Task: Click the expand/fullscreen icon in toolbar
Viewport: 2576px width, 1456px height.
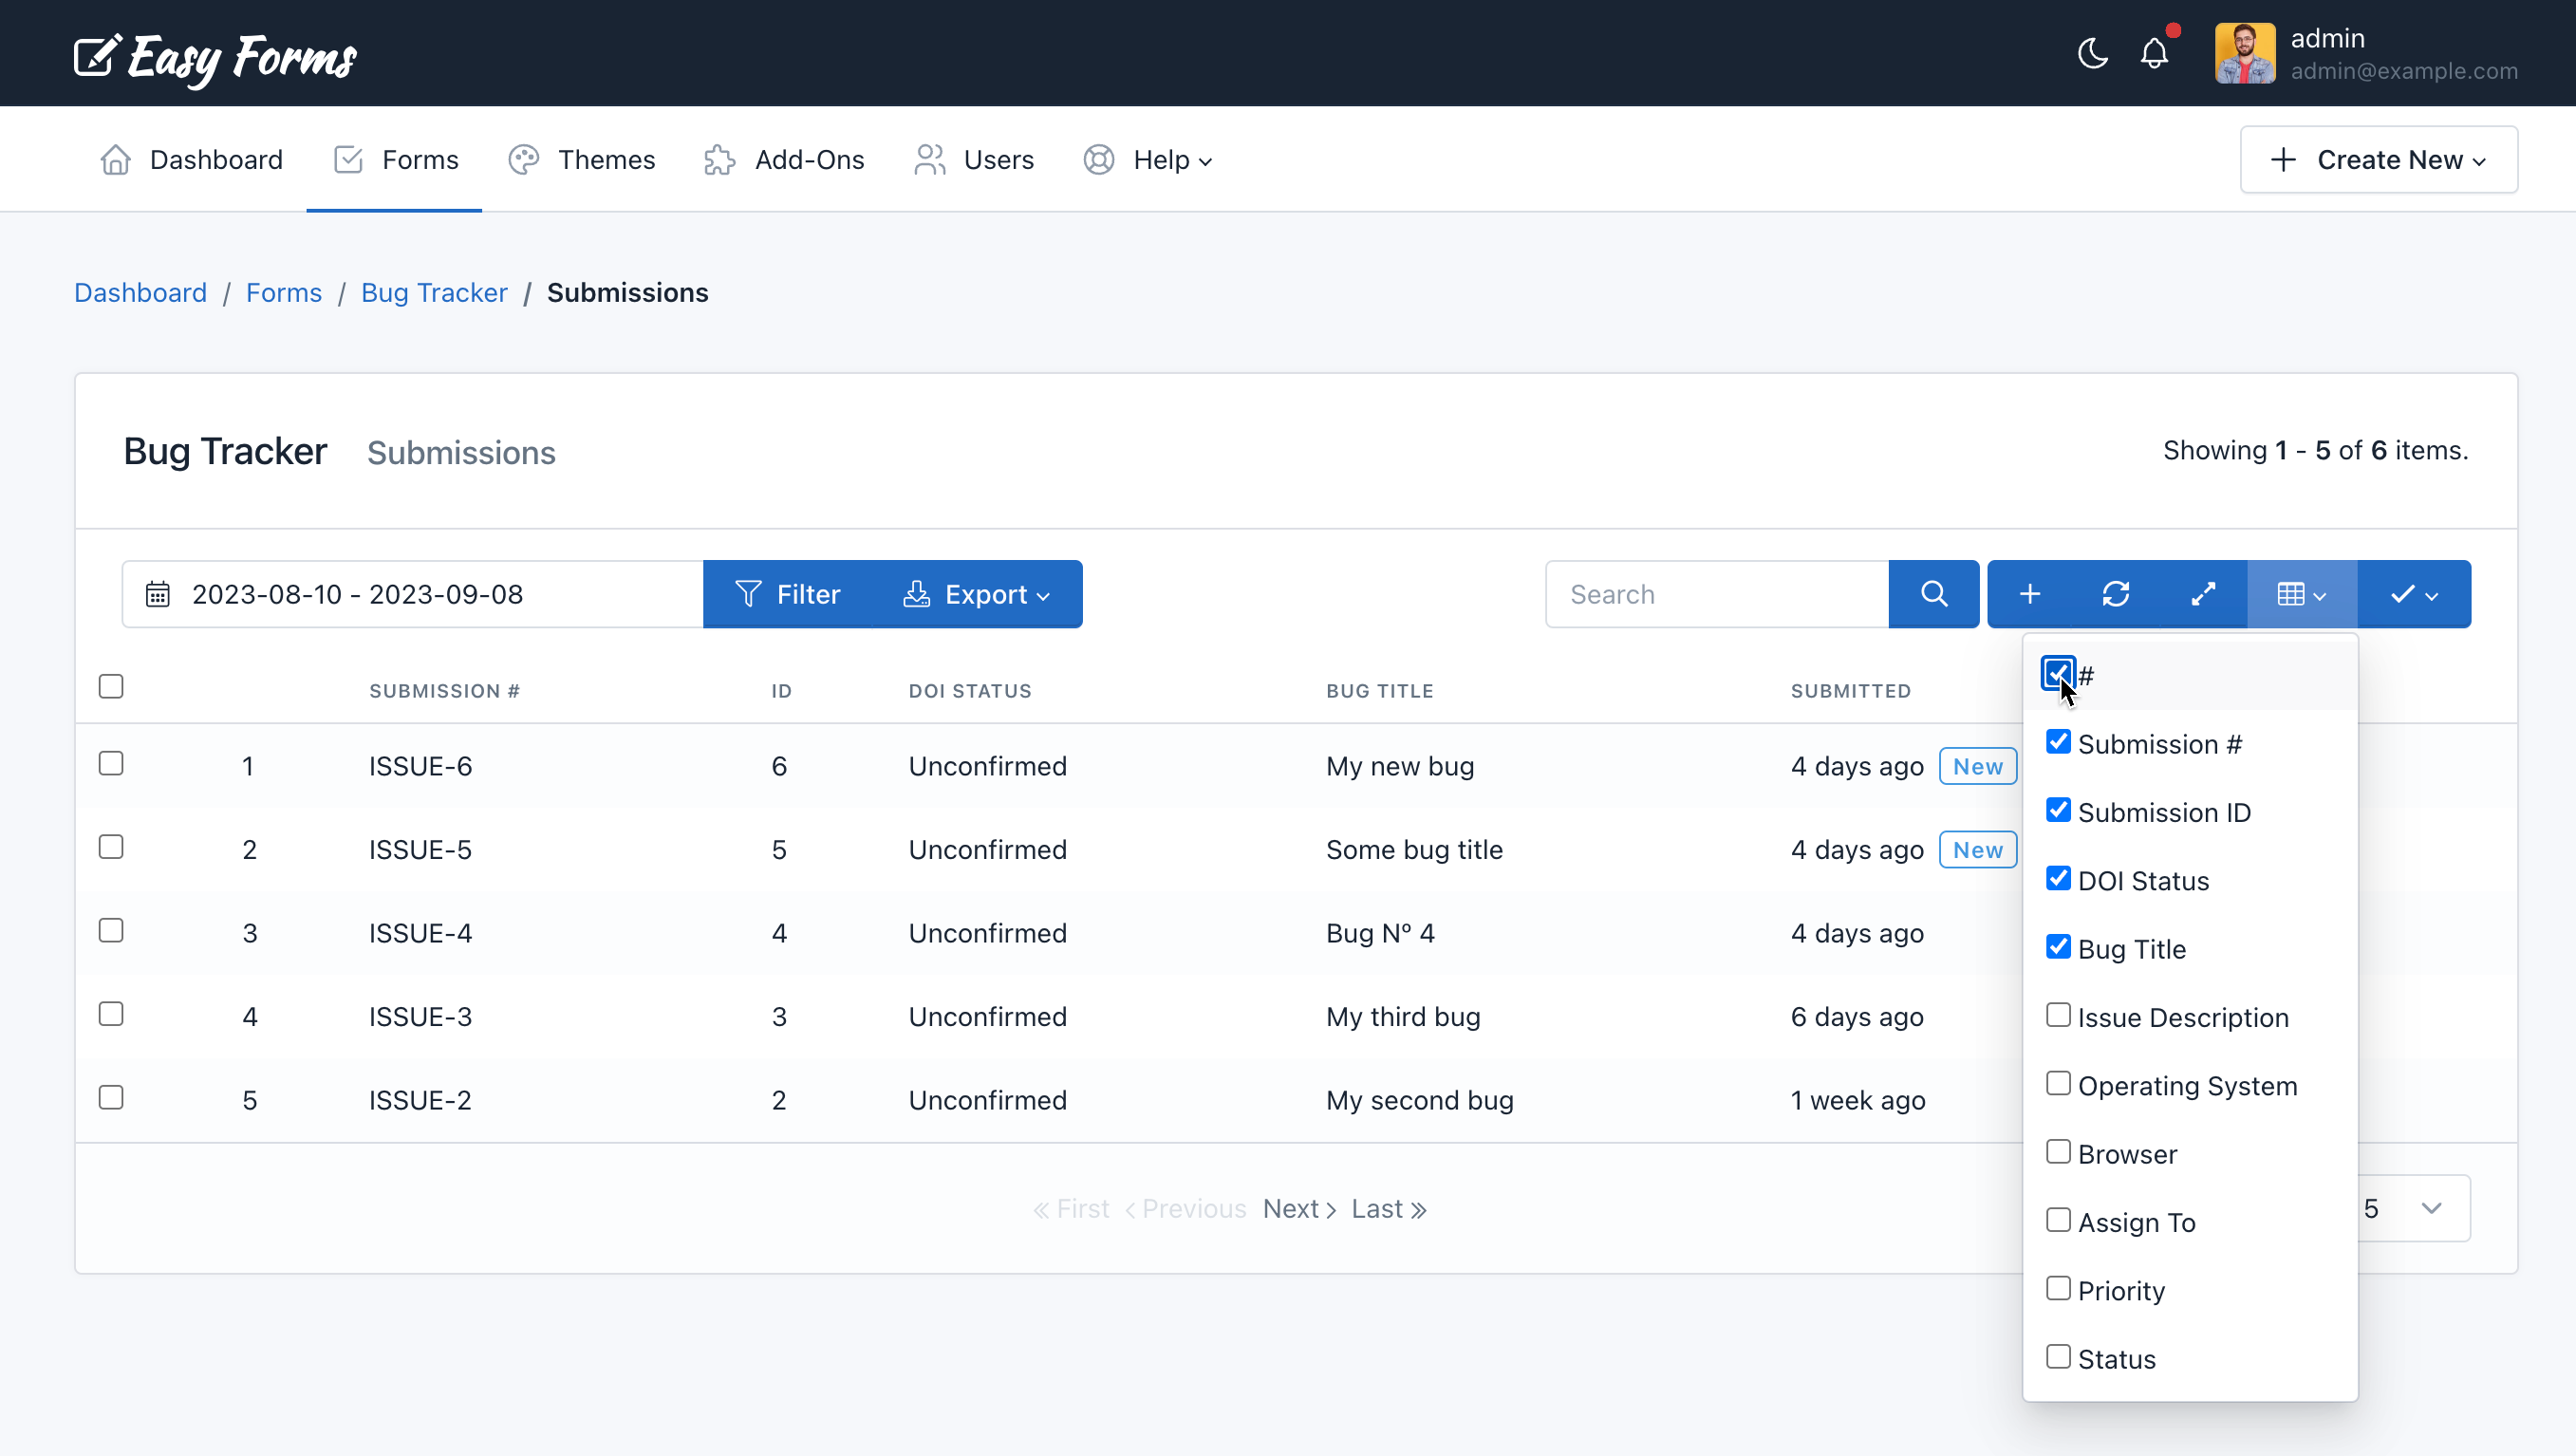Action: [2205, 592]
